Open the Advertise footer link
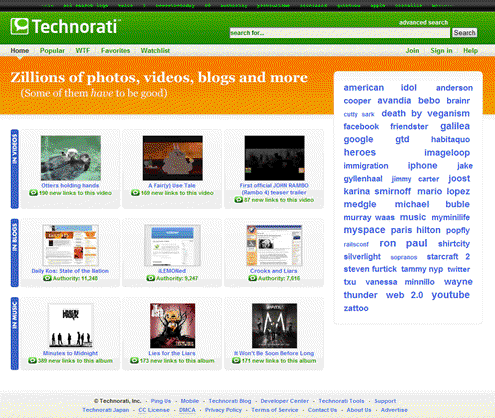495x418 pixels. pyautogui.click(x=394, y=410)
